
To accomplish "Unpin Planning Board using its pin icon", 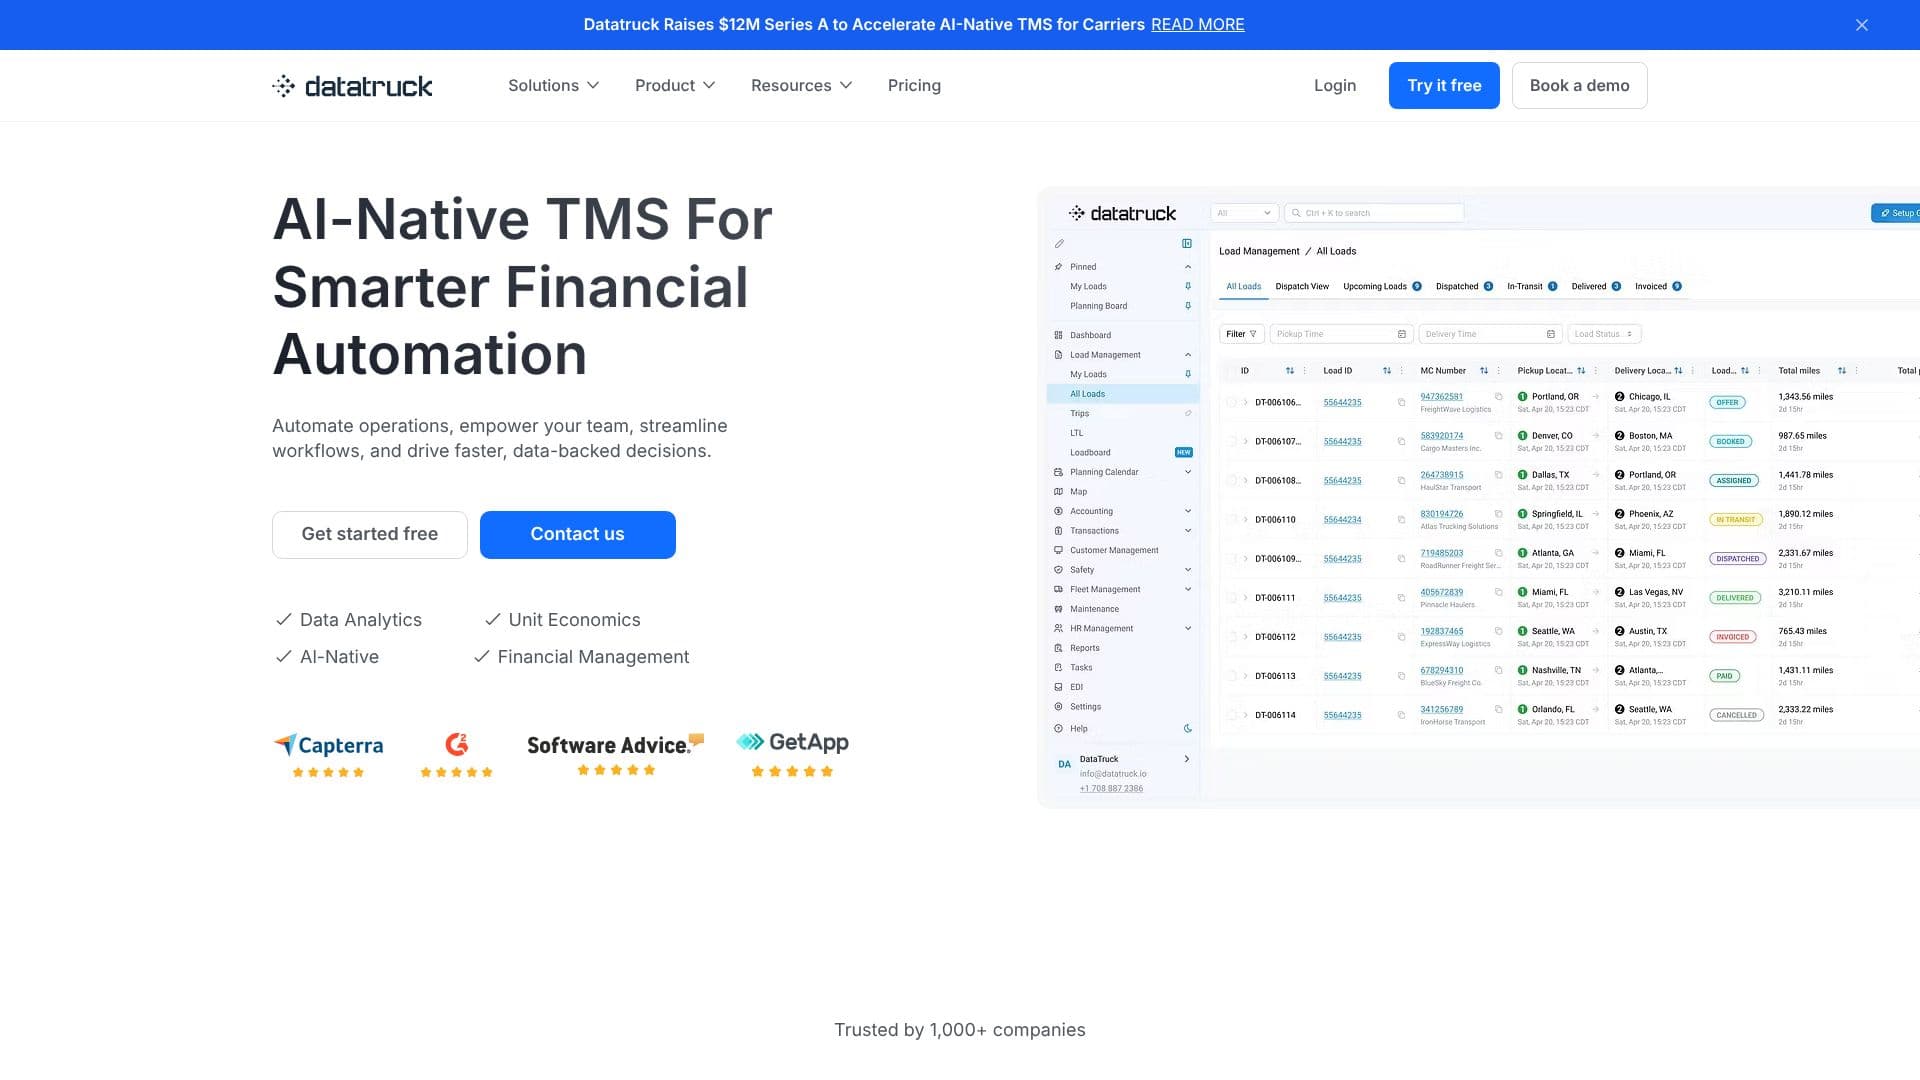I will pyautogui.click(x=1188, y=306).
